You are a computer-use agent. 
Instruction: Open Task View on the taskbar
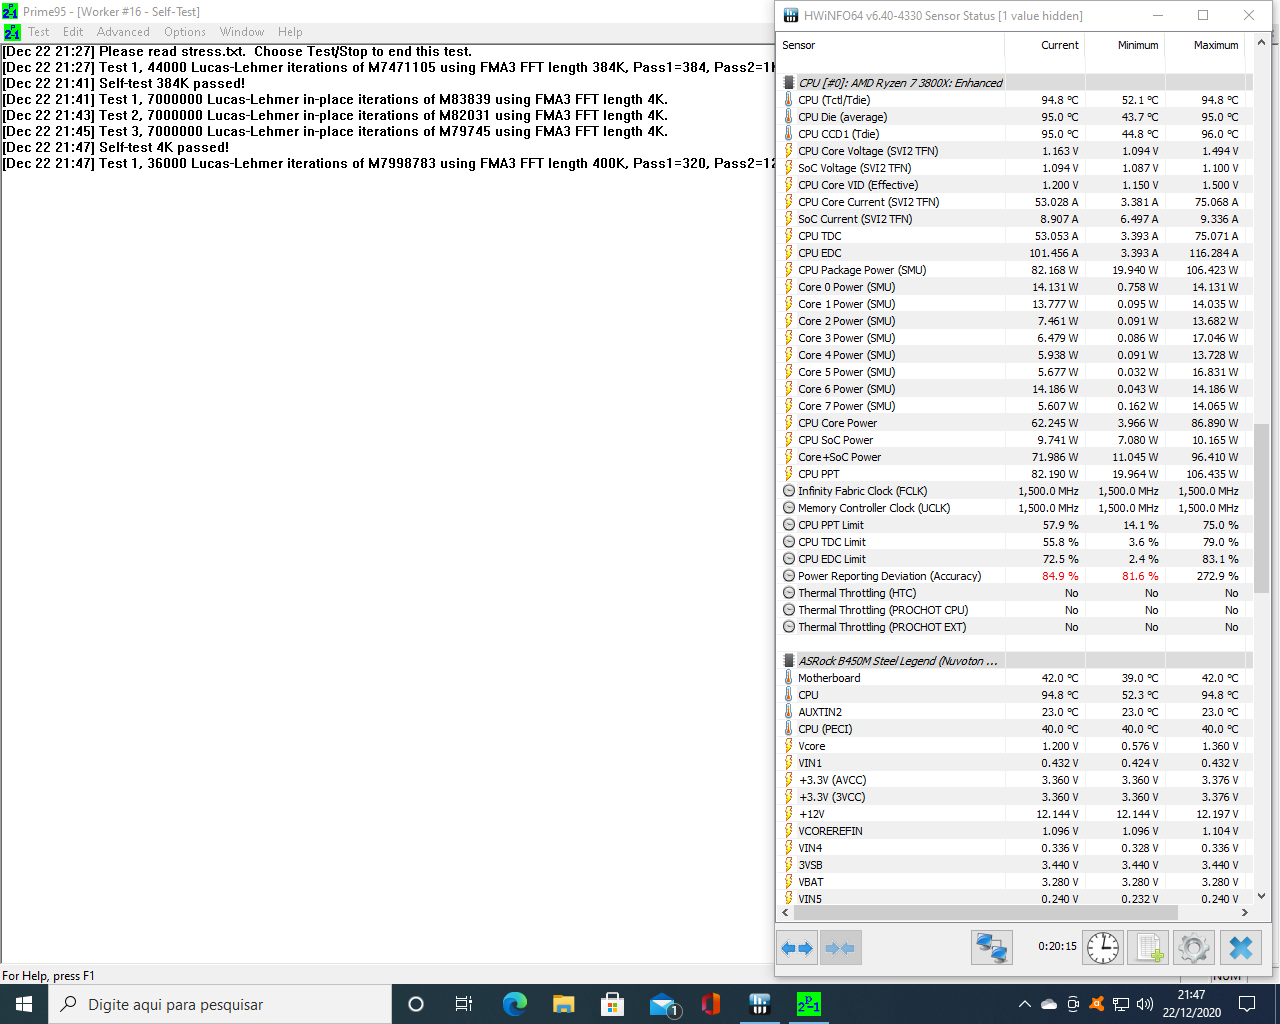pos(464,1004)
